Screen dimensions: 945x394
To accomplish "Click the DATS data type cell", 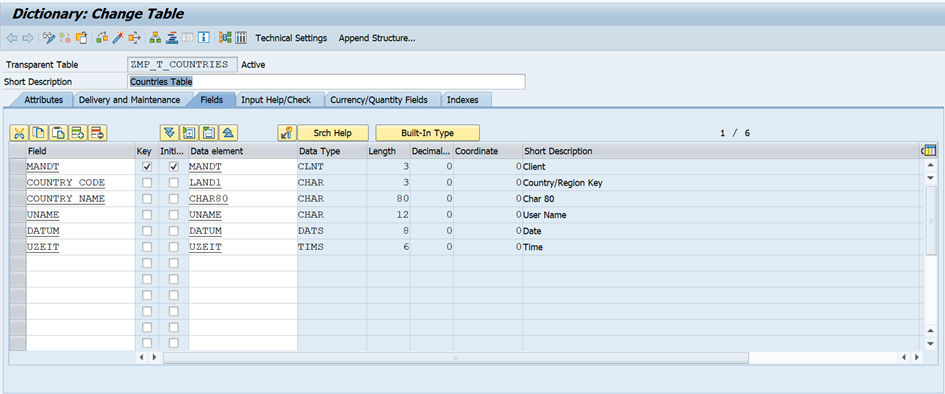I will coord(331,231).
